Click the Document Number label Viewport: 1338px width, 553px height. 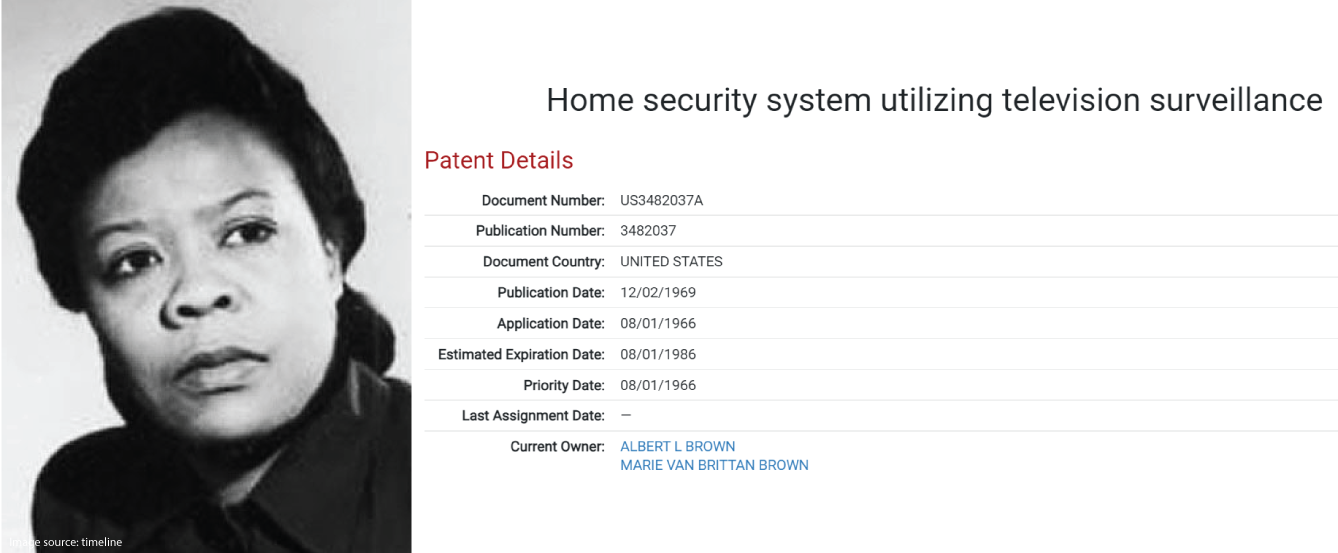(x=543, y=200)
